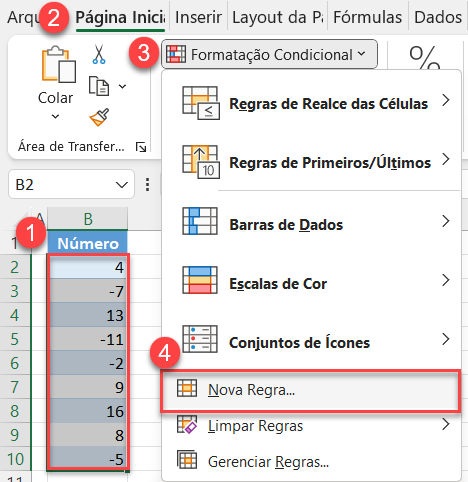Screen dimensions: 468x482
Task: Click the Copy icon in clipboard group
Action: pyautogui.click(x=99, y=86)
